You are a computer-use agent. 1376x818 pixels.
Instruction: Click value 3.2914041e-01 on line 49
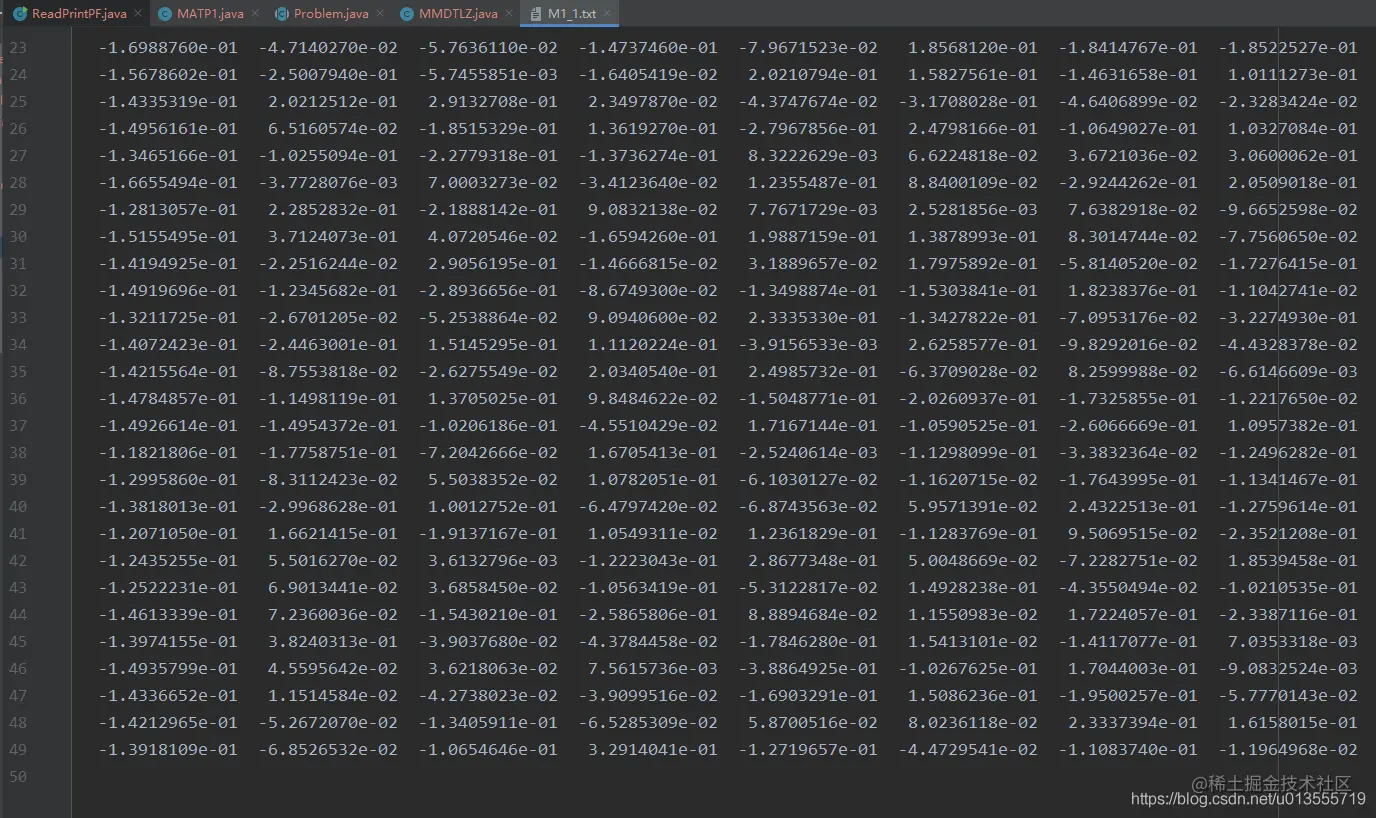653,750
